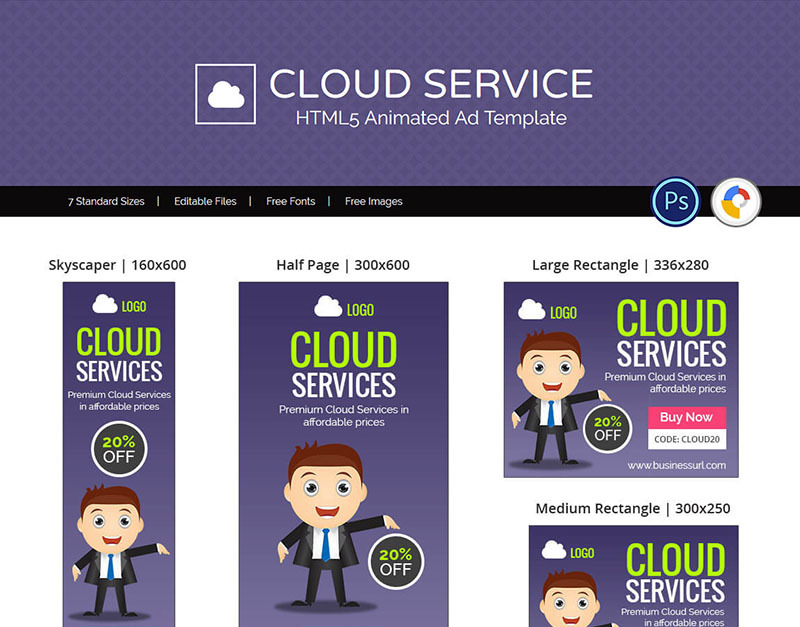
Task: Click the 20% OFF badge in Half Page banner
Action: [396, 562]
